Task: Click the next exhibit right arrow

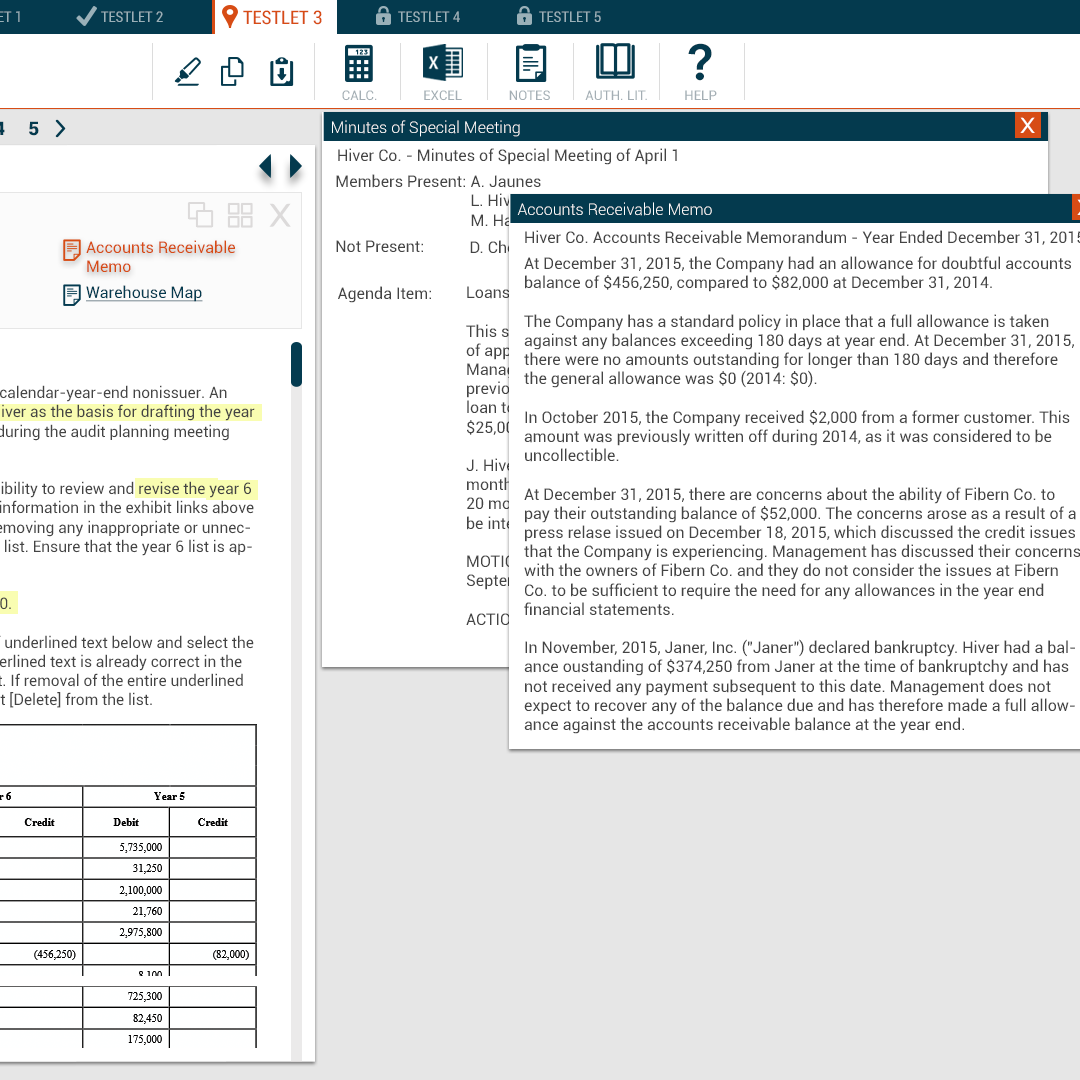Action: coord(295,167)
